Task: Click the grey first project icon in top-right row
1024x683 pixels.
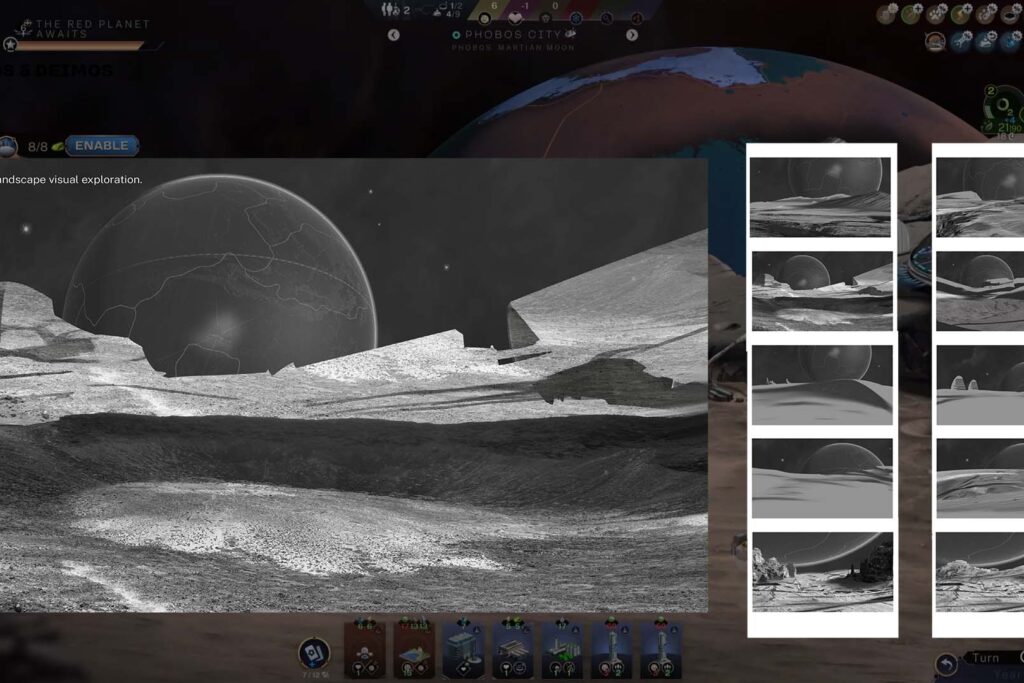Action: 886,14
